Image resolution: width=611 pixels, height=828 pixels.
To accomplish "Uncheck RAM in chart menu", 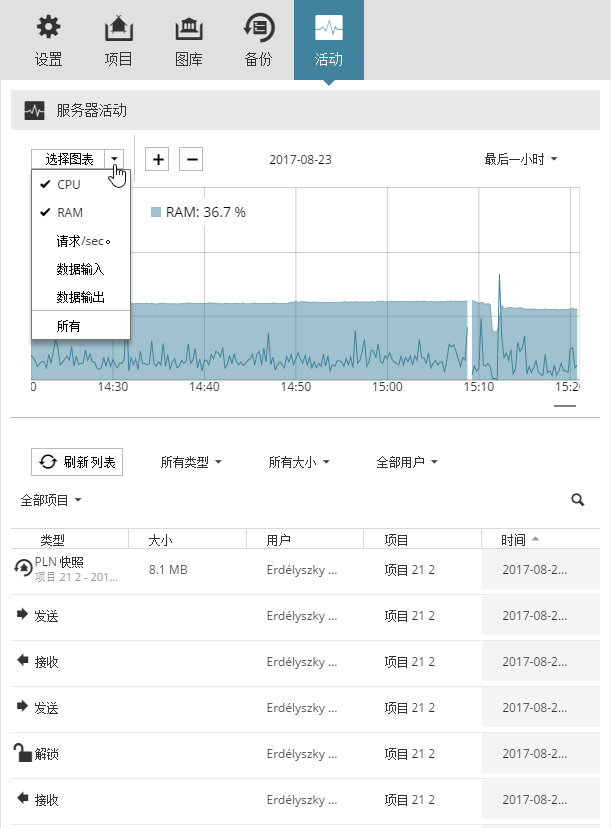I will point(81,212).
